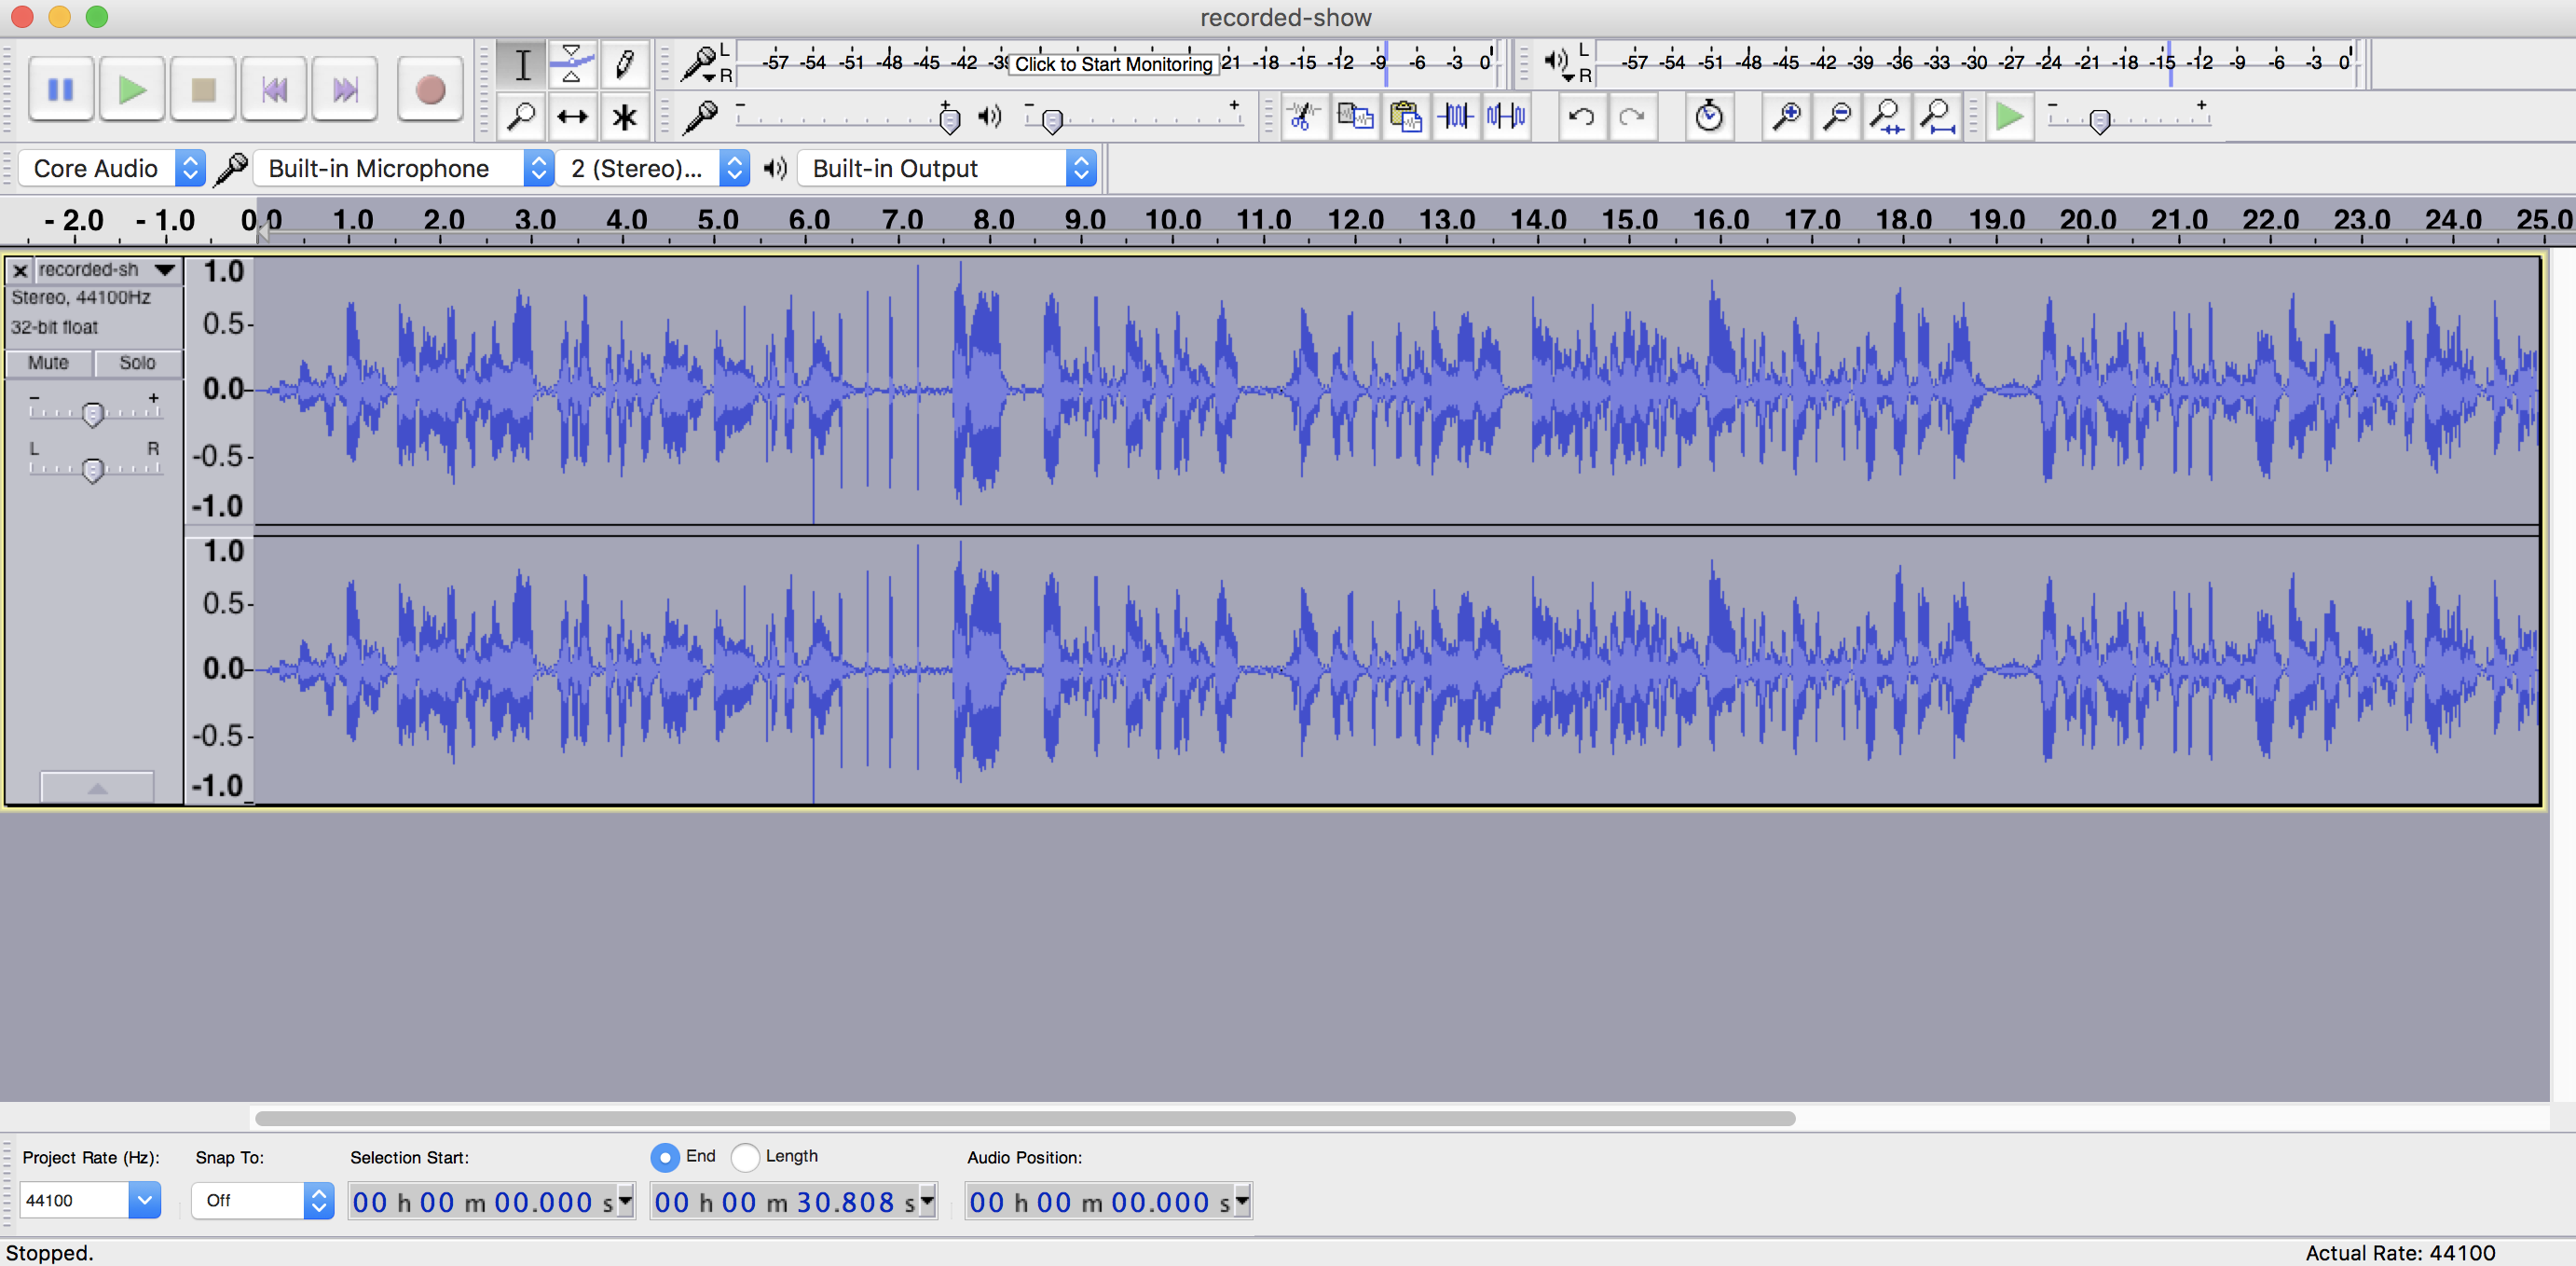
Task: Open the Sync-Lock tracks clock icon
Action: coord(1709,117)
